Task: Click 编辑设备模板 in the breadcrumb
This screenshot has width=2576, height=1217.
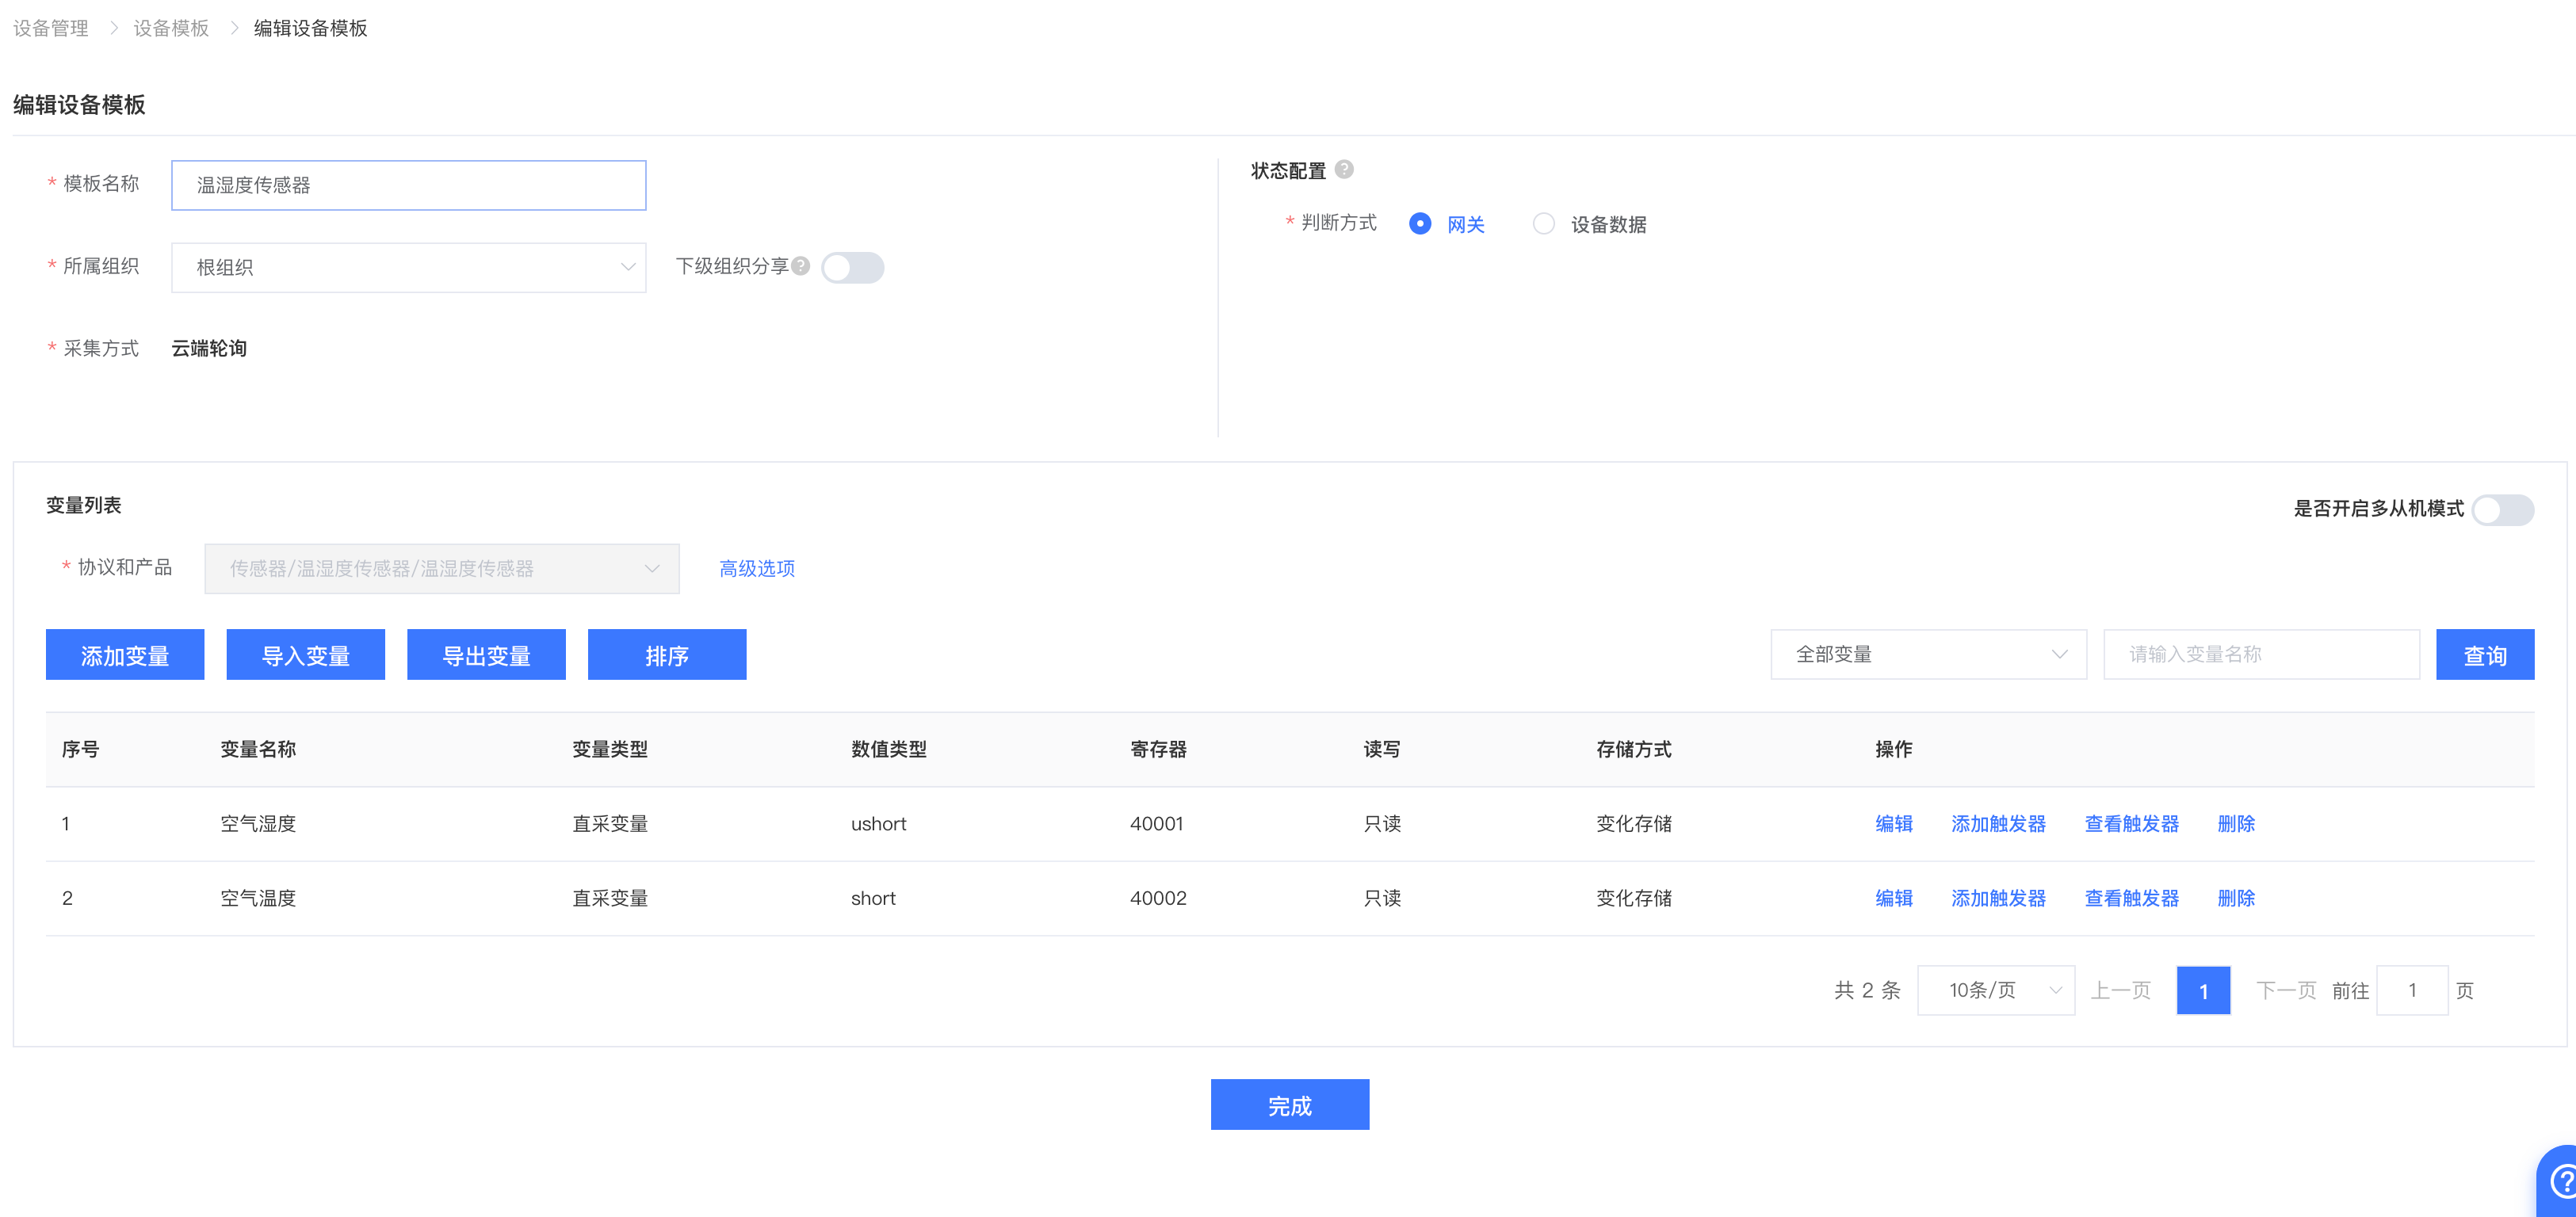Action: (x=310, y=28)
